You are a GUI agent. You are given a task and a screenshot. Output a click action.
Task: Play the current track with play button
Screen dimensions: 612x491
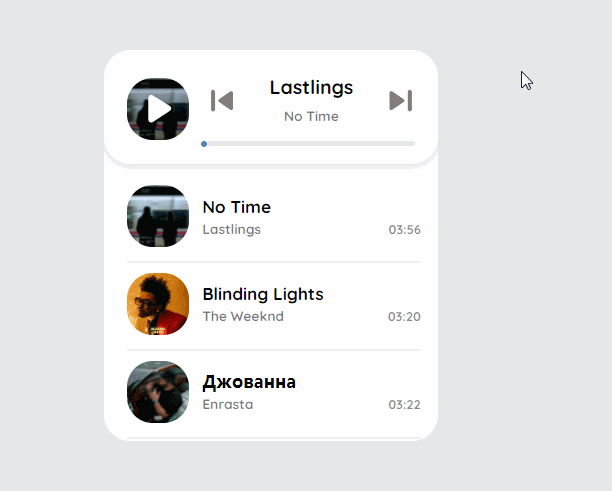(x=158, y=109)
